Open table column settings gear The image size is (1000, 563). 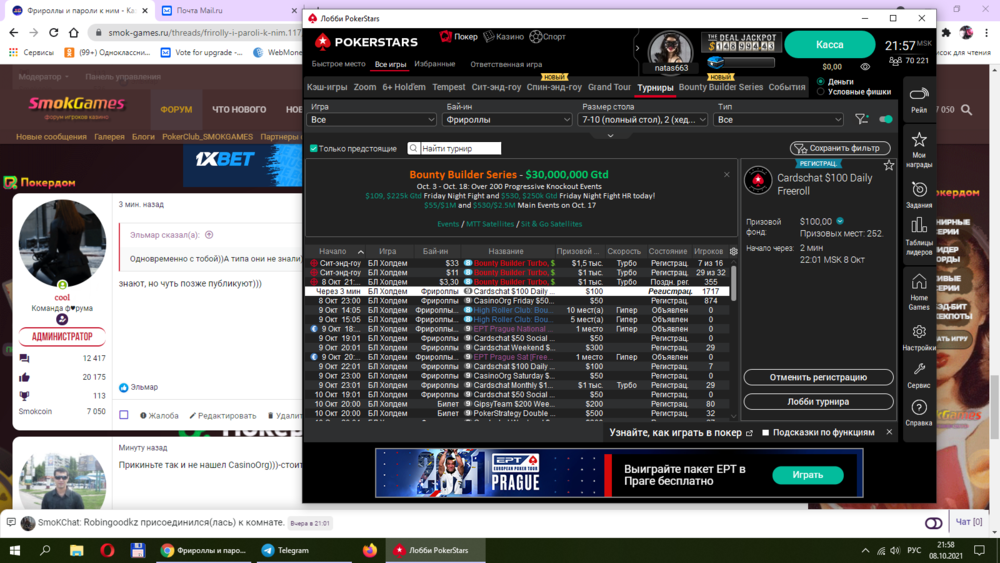pos(733,251)
